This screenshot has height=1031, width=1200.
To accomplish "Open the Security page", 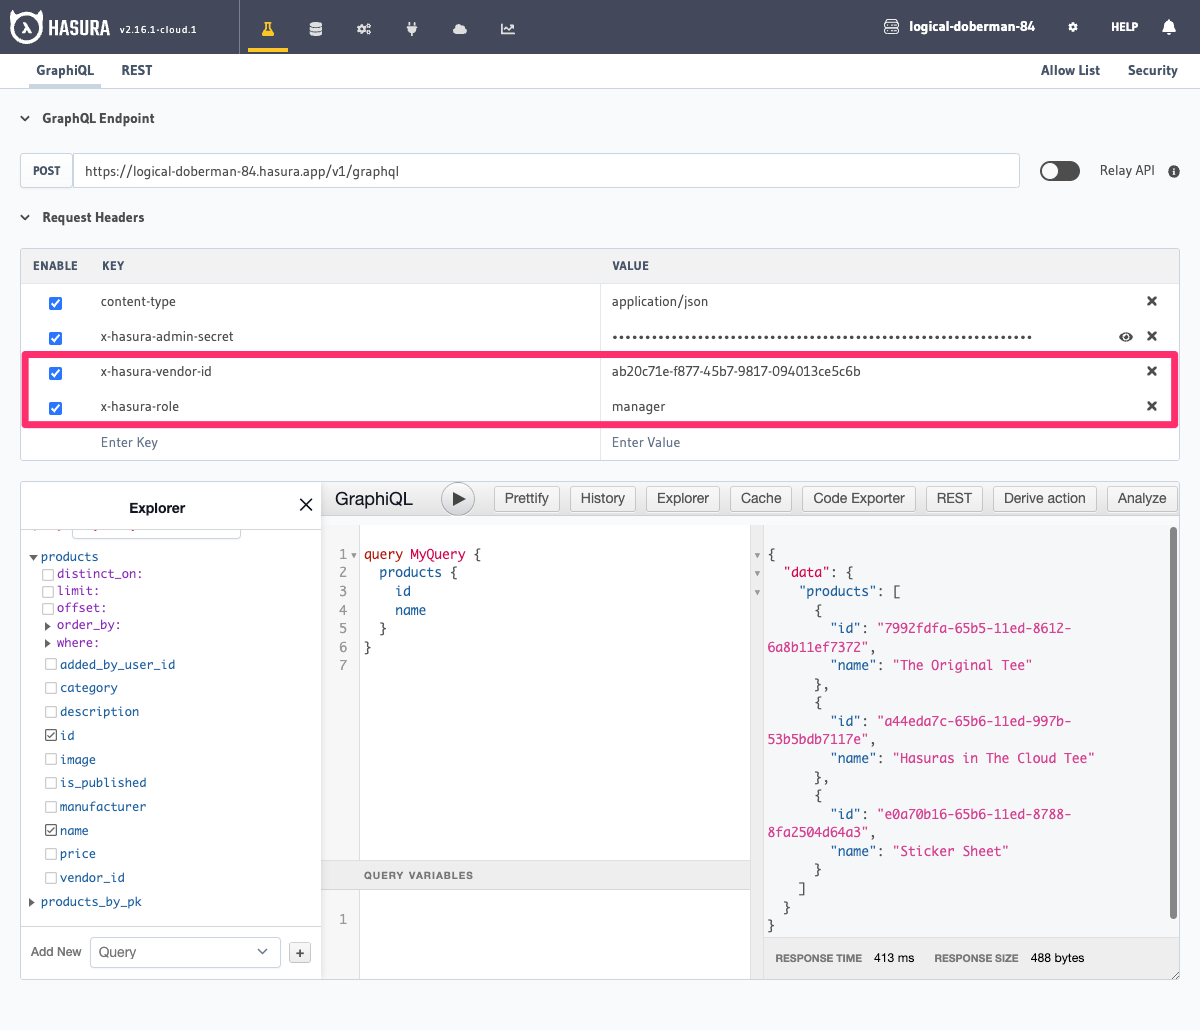I will [1152, 70].
